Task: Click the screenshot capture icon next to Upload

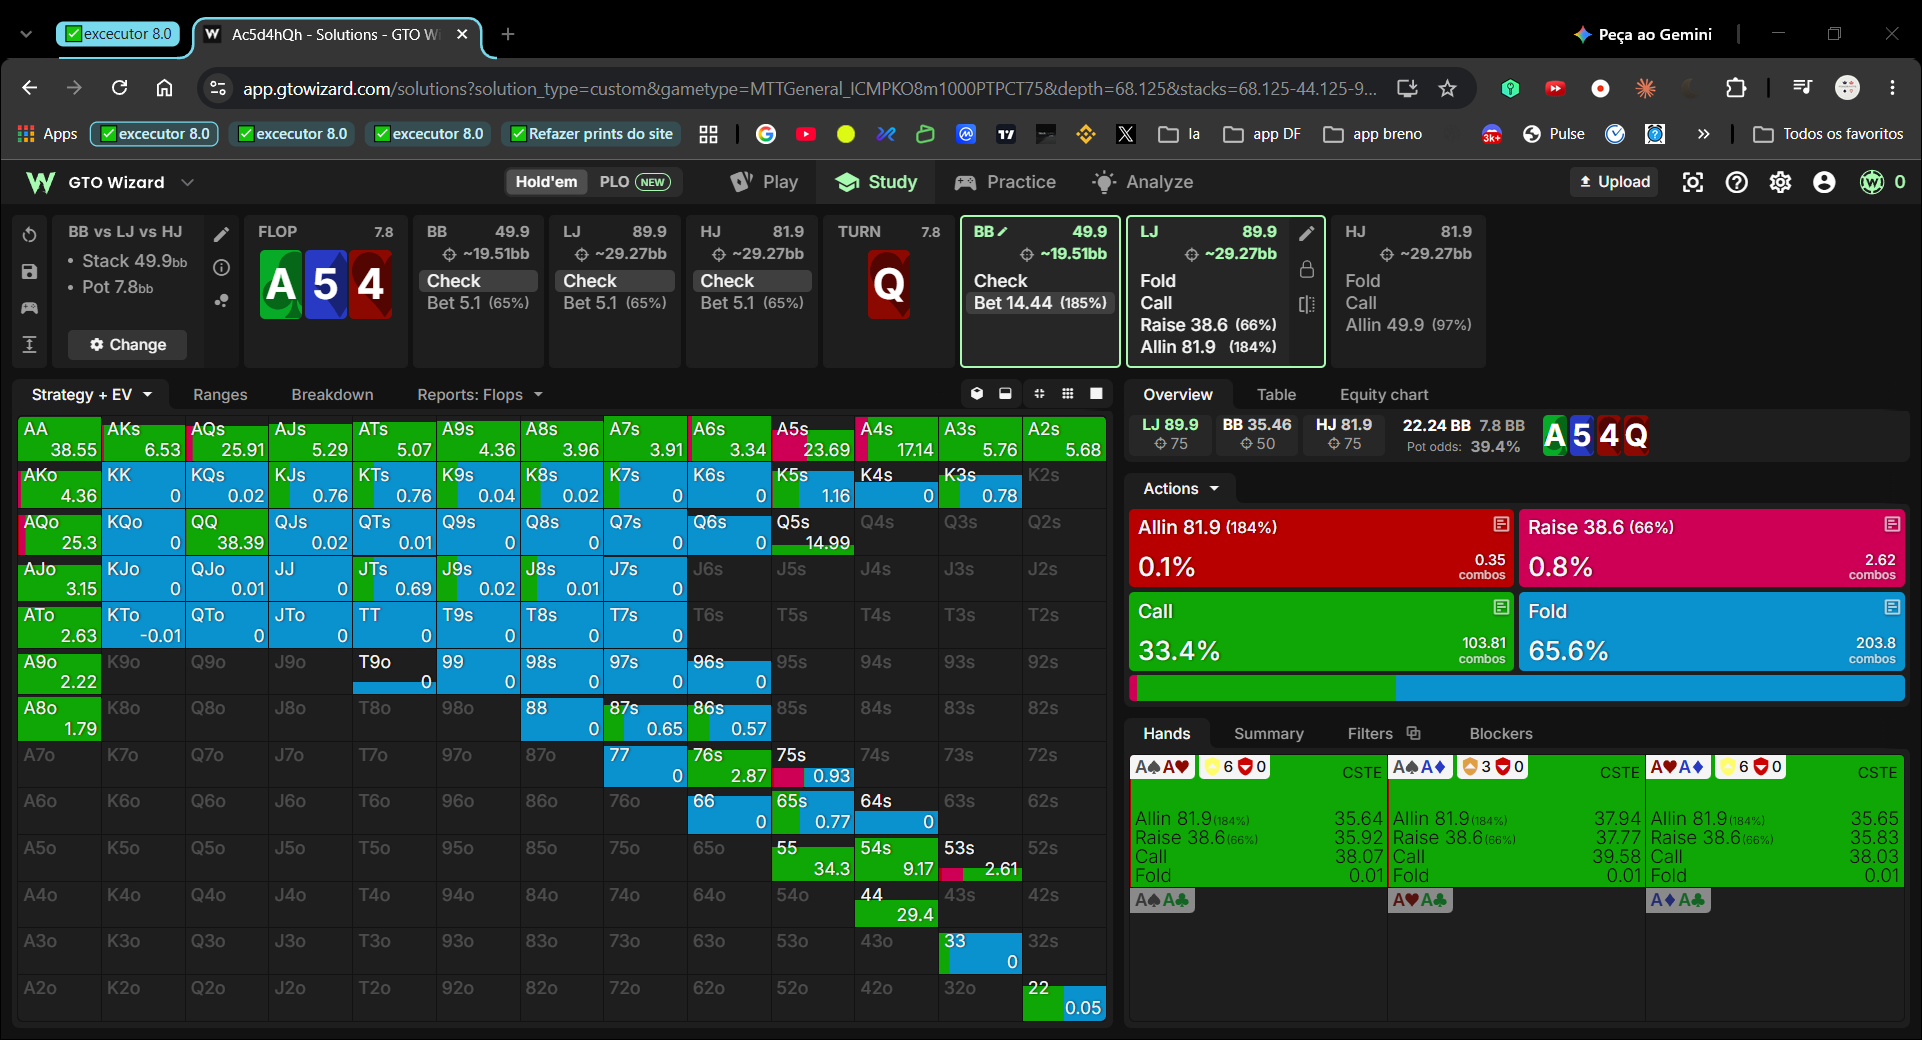Action: 1693,182
